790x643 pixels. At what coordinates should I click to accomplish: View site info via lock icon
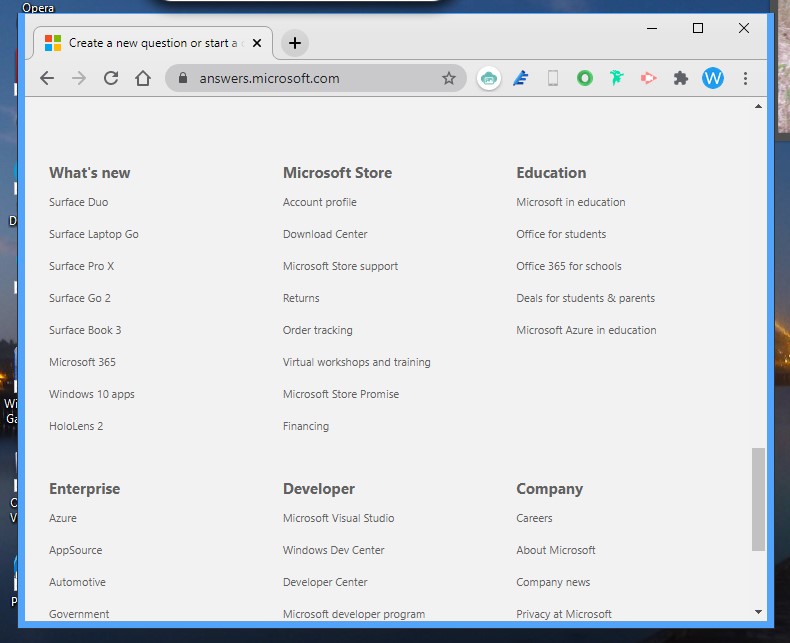[183, 78]
